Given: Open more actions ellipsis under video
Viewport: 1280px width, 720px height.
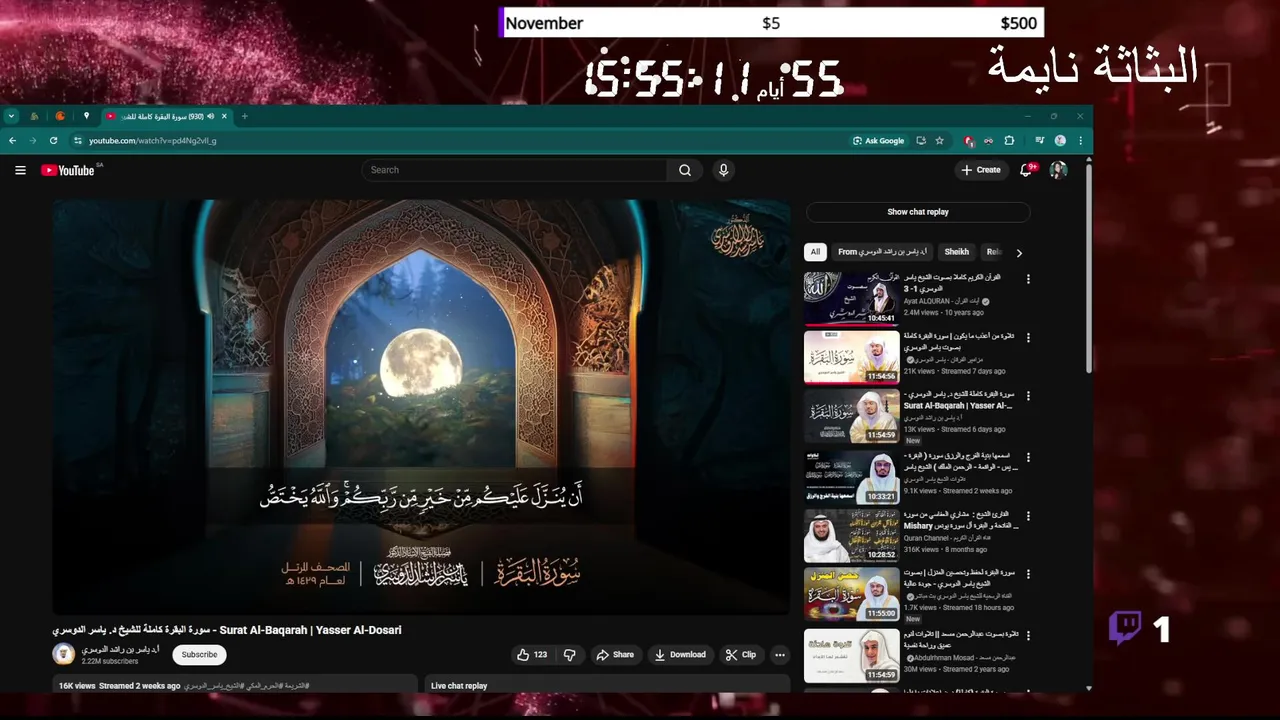Looking at the screenshot, I should [x=780, y=655].
